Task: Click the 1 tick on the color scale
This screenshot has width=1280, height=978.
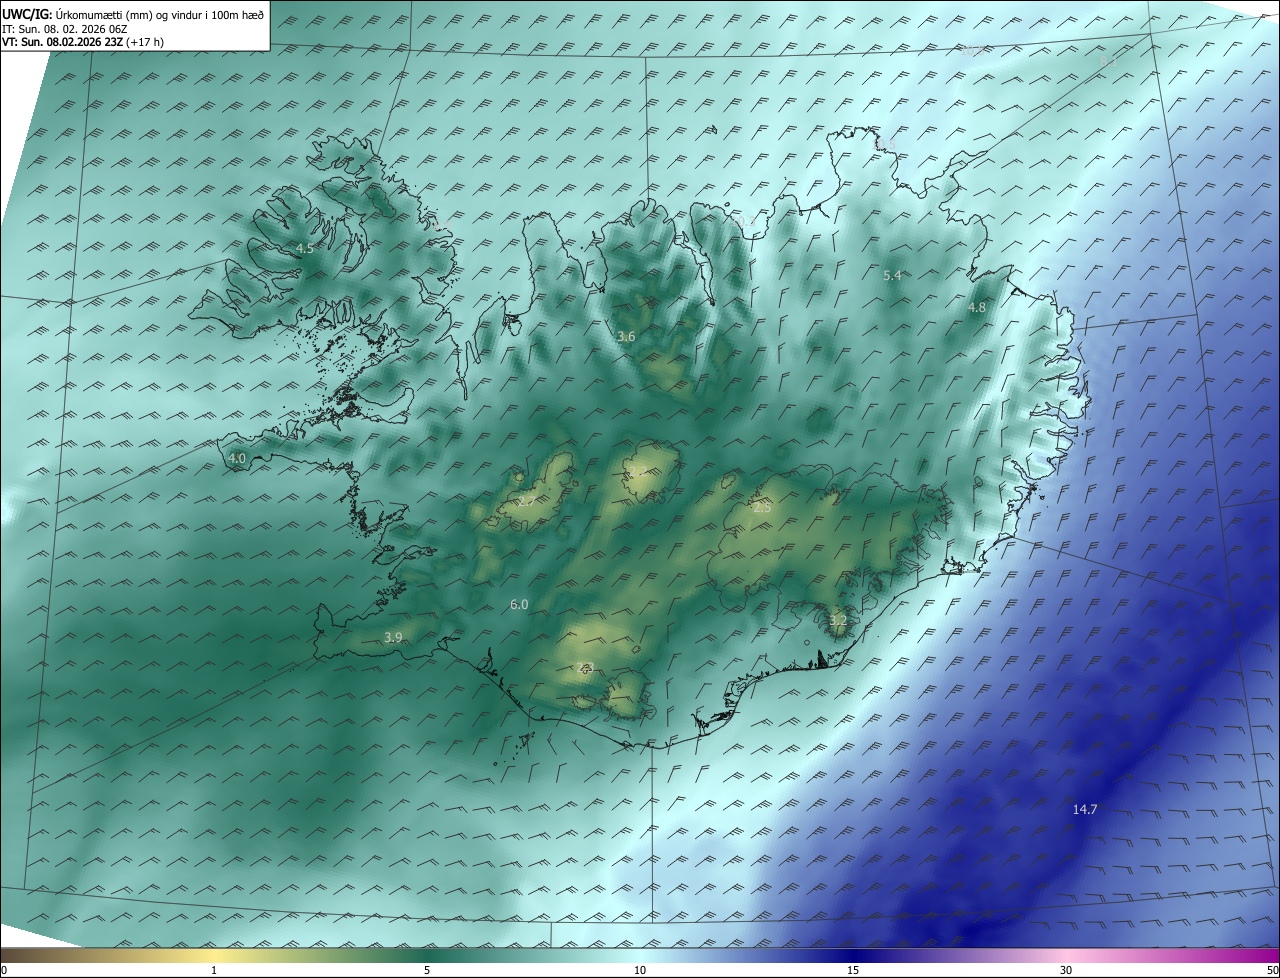Action: [214, 970]
